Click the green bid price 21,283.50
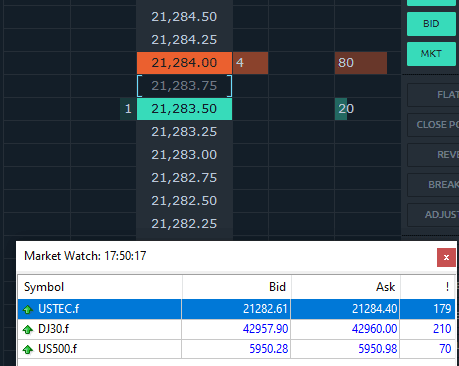 (184, 109)
